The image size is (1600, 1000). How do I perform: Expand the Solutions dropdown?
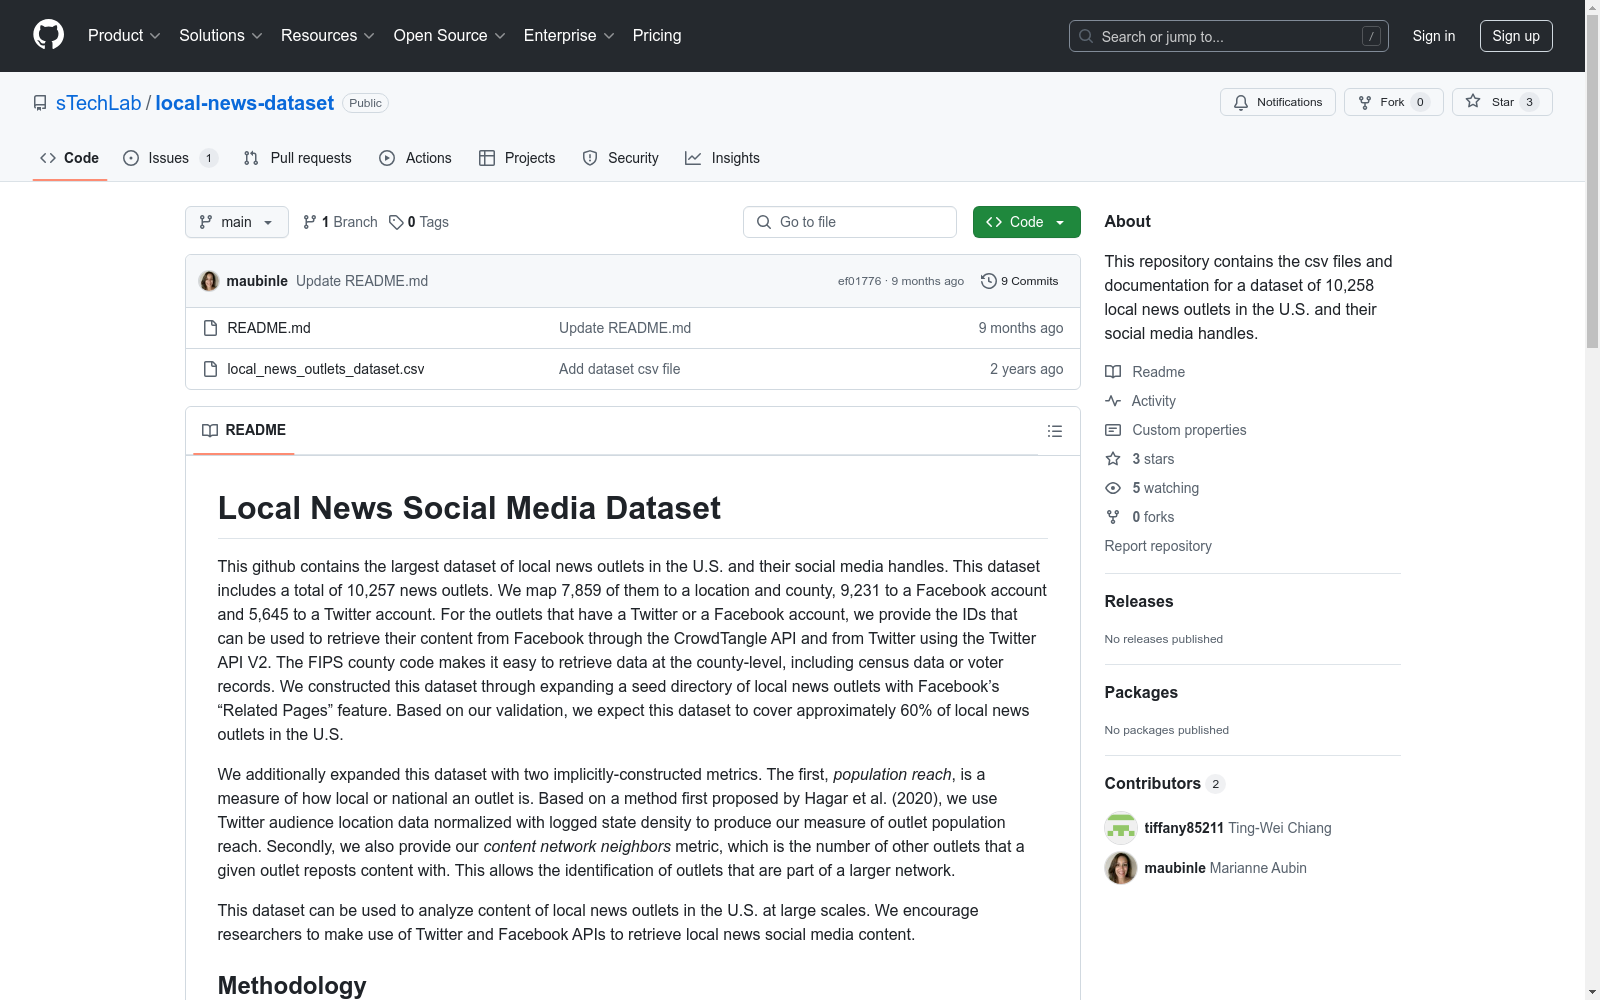pyautogui.click(x=221, y=36)
